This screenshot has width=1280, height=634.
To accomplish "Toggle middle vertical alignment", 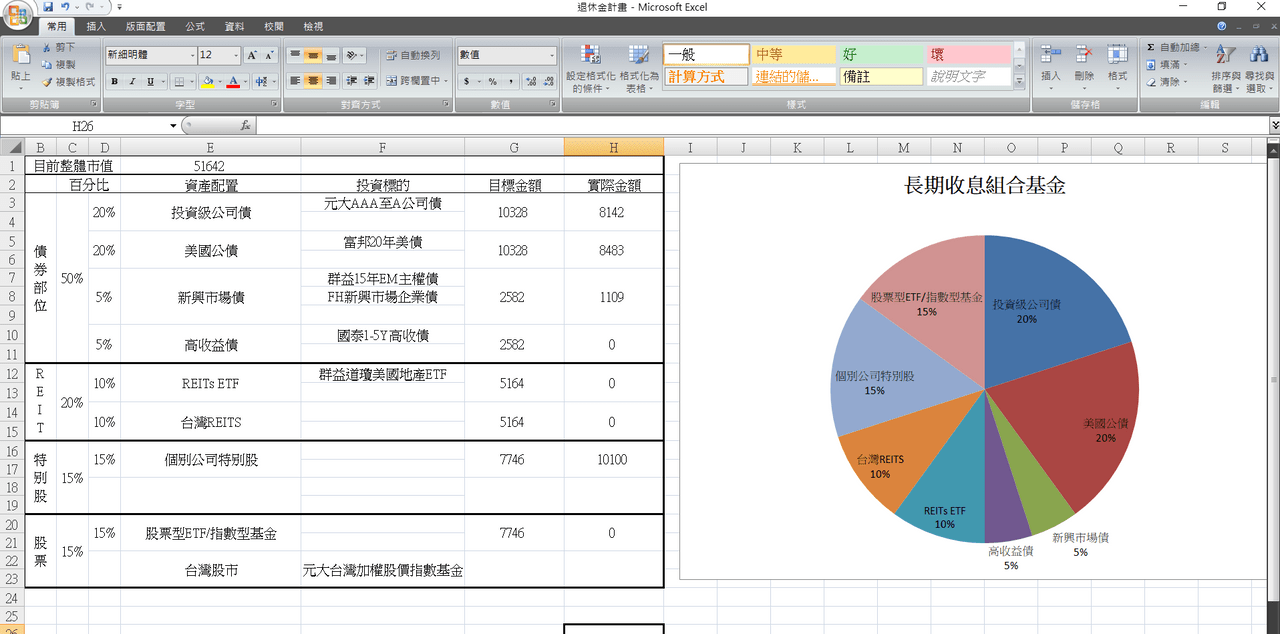I will (x=313, y=56).
